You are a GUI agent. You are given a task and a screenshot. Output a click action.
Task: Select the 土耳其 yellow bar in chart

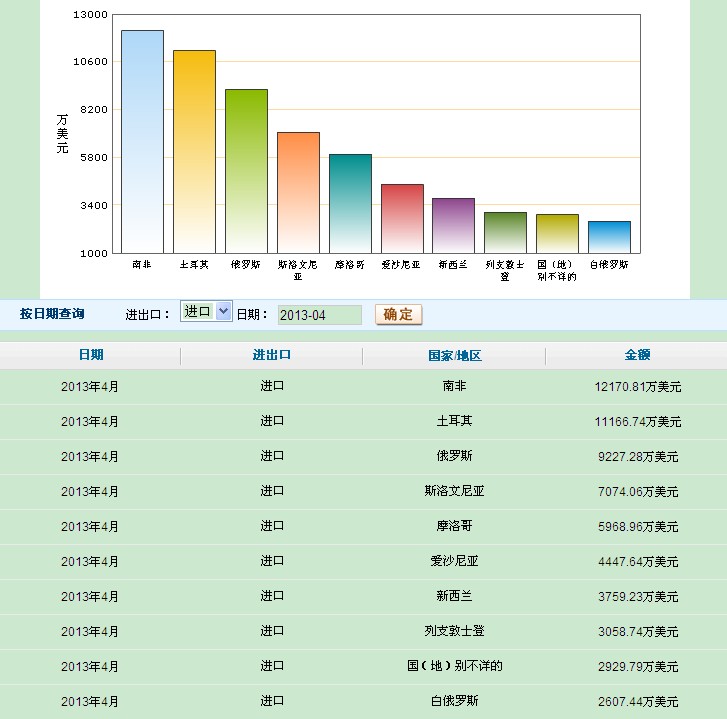[194, 152]
